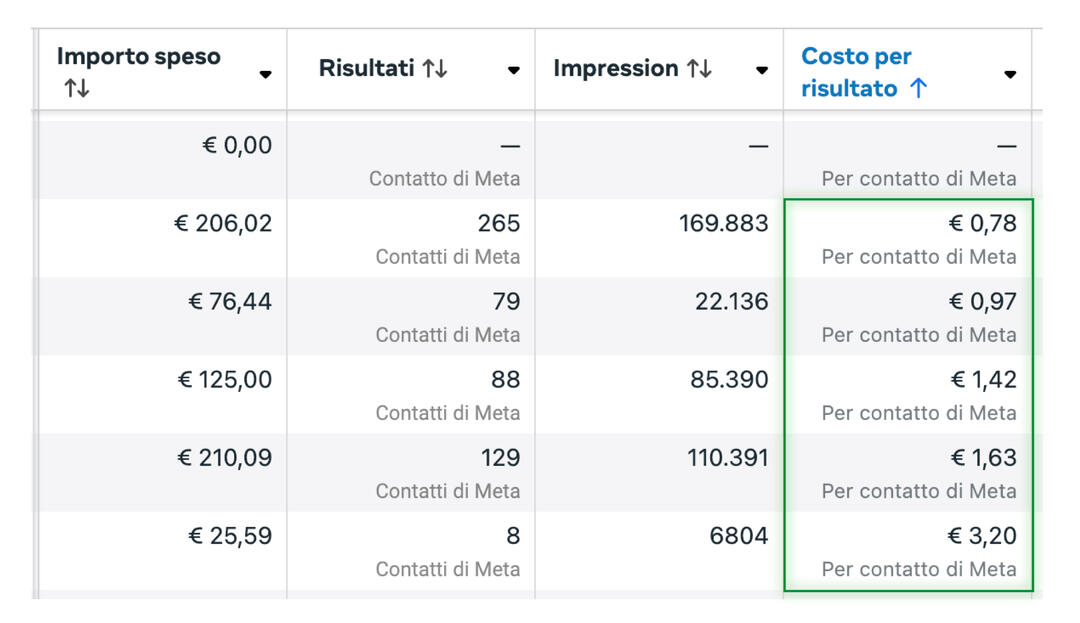The image size is (1080, 623).
Task: Select the Risultati column header text
Action: pos(365,69)
